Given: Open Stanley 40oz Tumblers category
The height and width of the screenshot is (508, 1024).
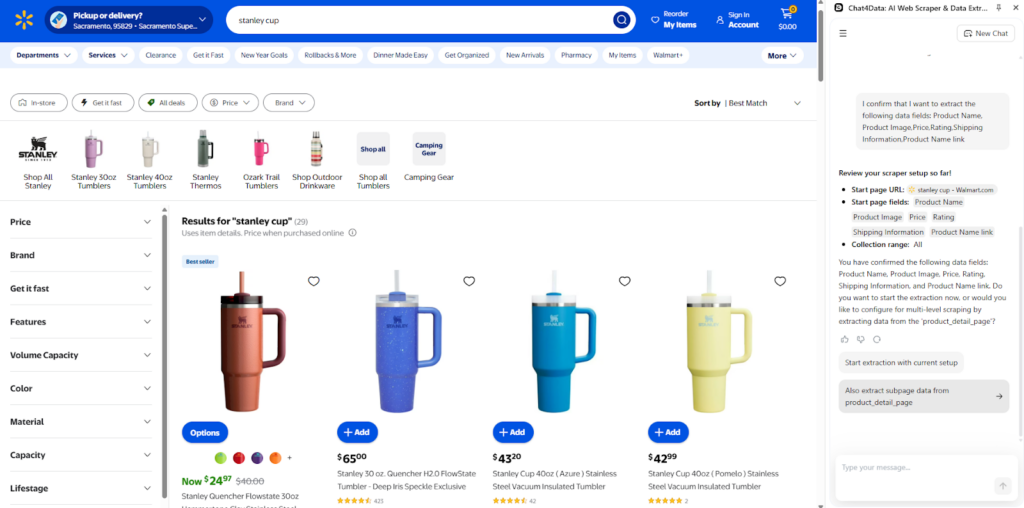Looking at the screenshot, I should [x=150, y=162].
